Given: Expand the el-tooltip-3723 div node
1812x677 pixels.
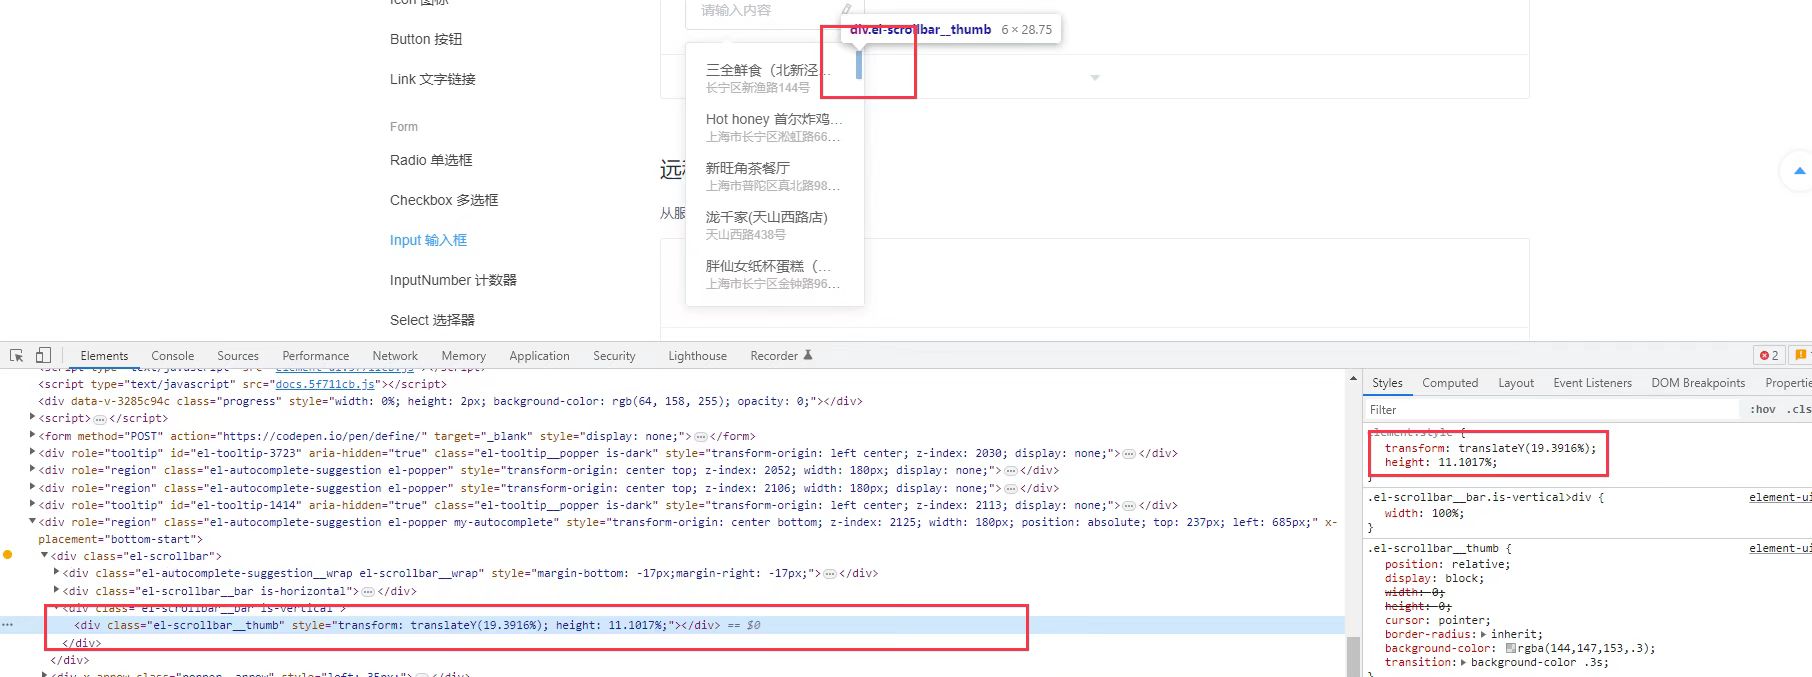Looking at the screenshot, I should 33,453.
